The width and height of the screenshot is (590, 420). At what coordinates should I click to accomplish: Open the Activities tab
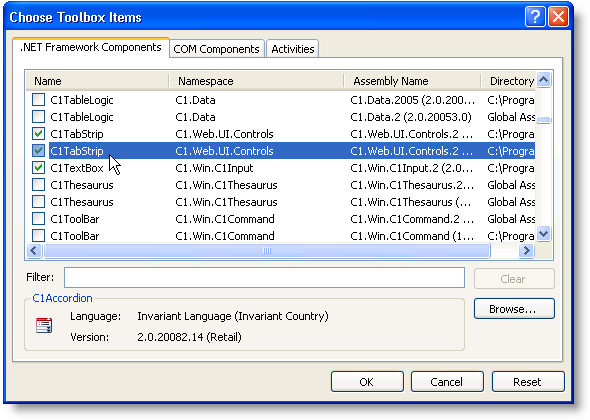click(x=293, y=49)
